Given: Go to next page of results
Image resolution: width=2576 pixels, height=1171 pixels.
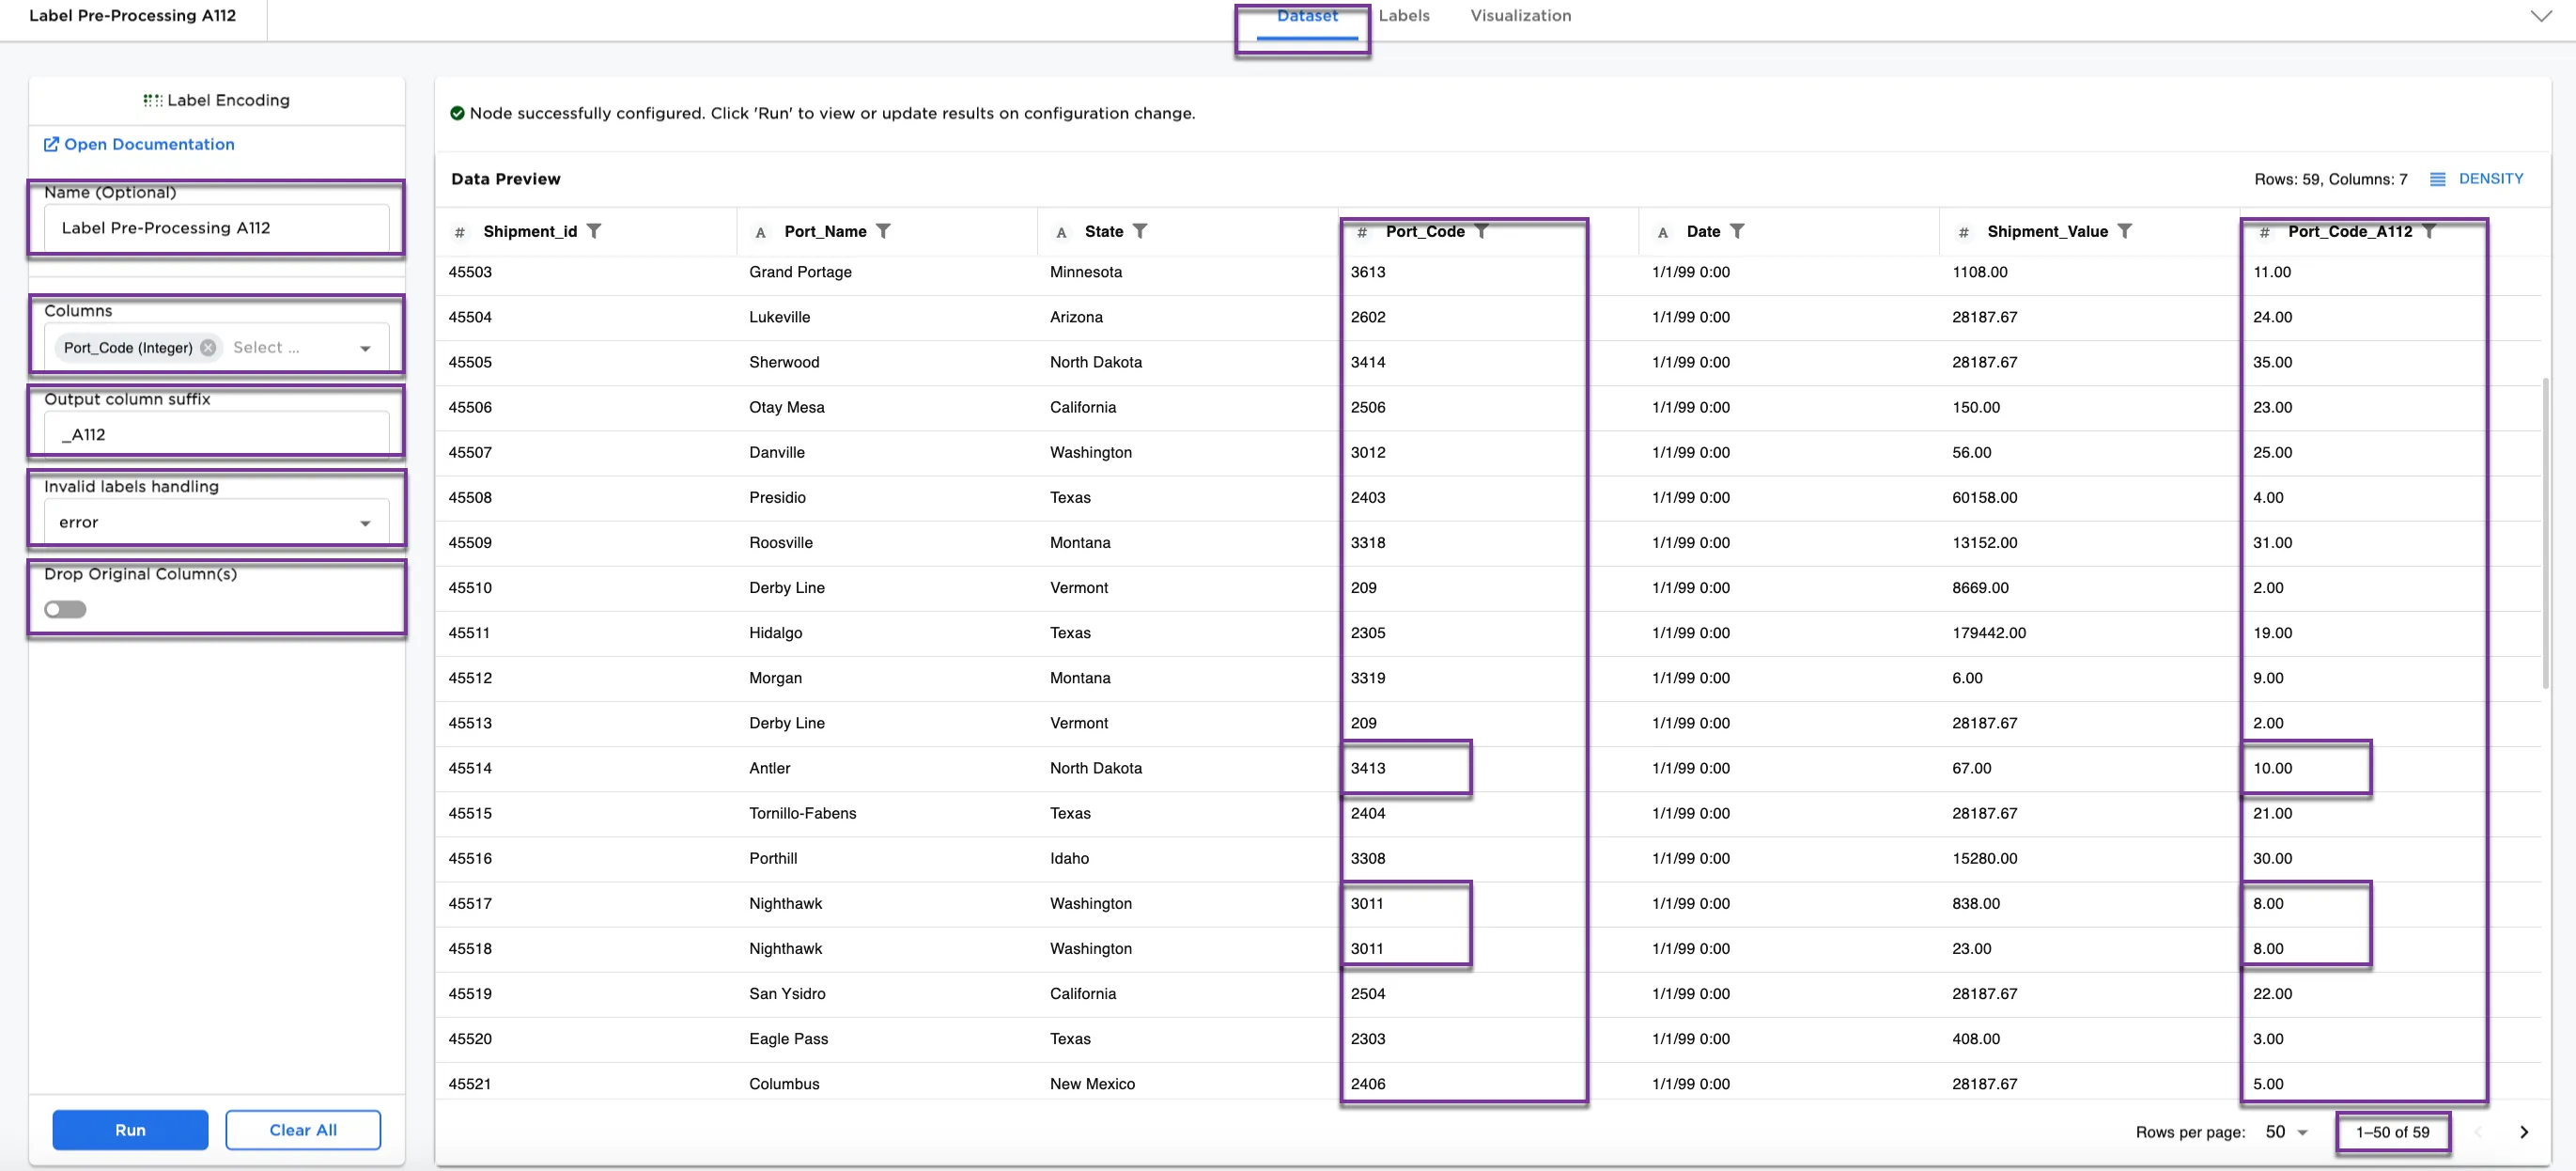Looking at the screenshot, I should [2523, 1132].
